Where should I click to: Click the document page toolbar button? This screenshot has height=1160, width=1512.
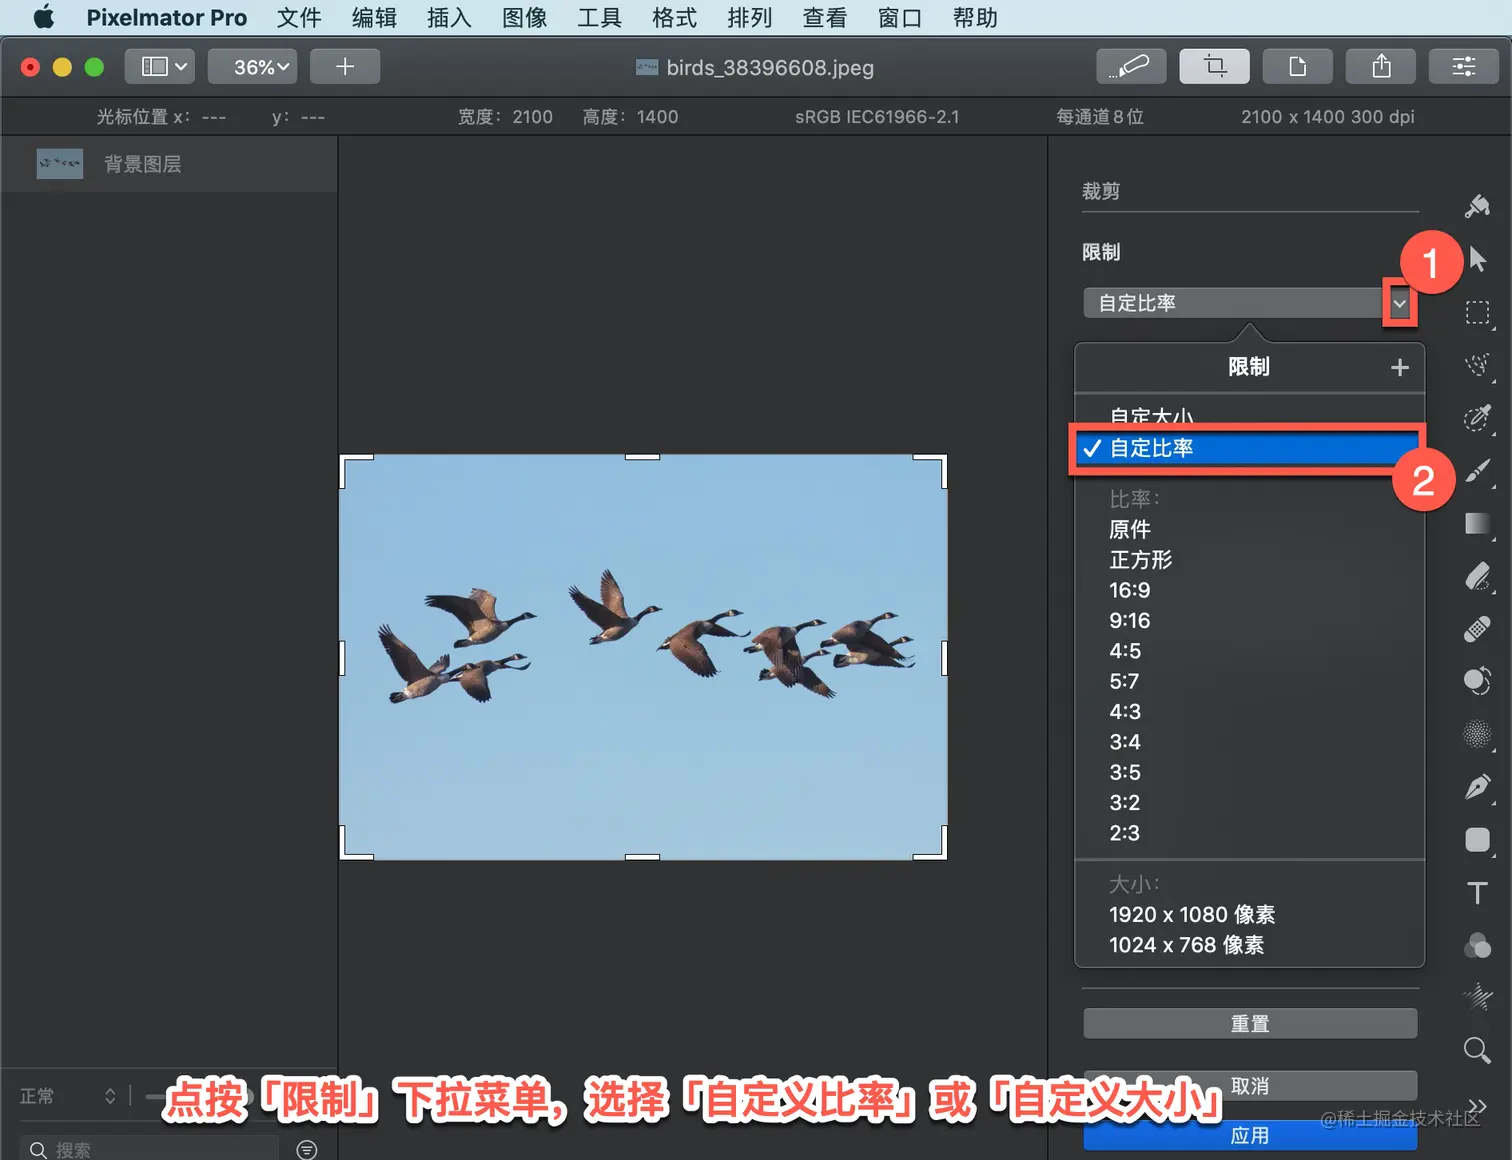(1298, 67)
